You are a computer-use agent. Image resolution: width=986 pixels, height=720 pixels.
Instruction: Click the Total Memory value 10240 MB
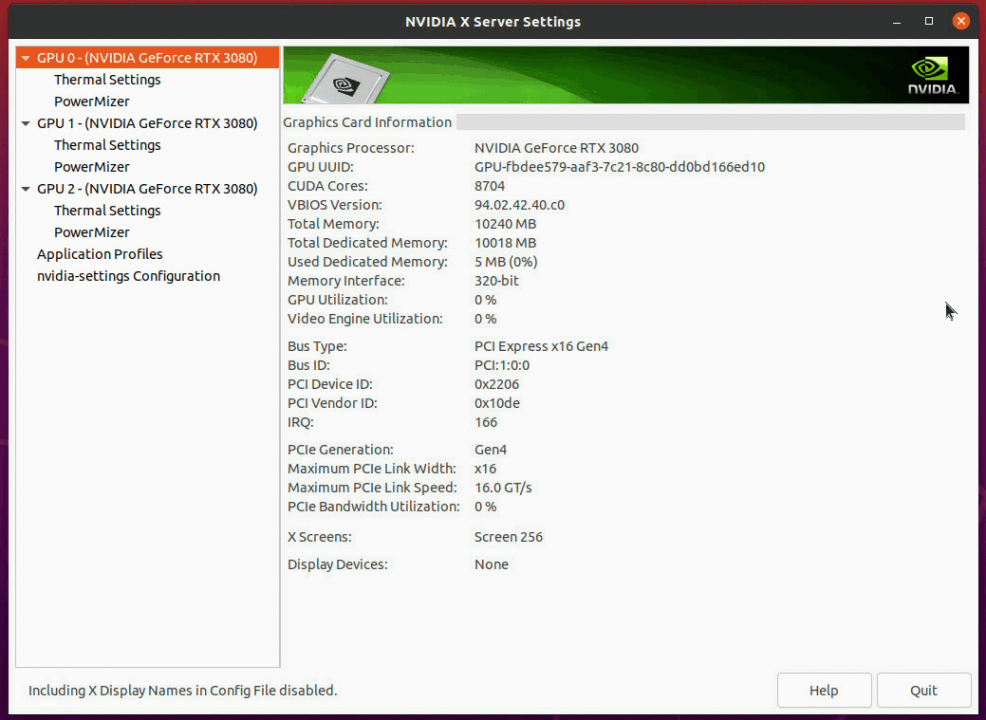point(506,224)
